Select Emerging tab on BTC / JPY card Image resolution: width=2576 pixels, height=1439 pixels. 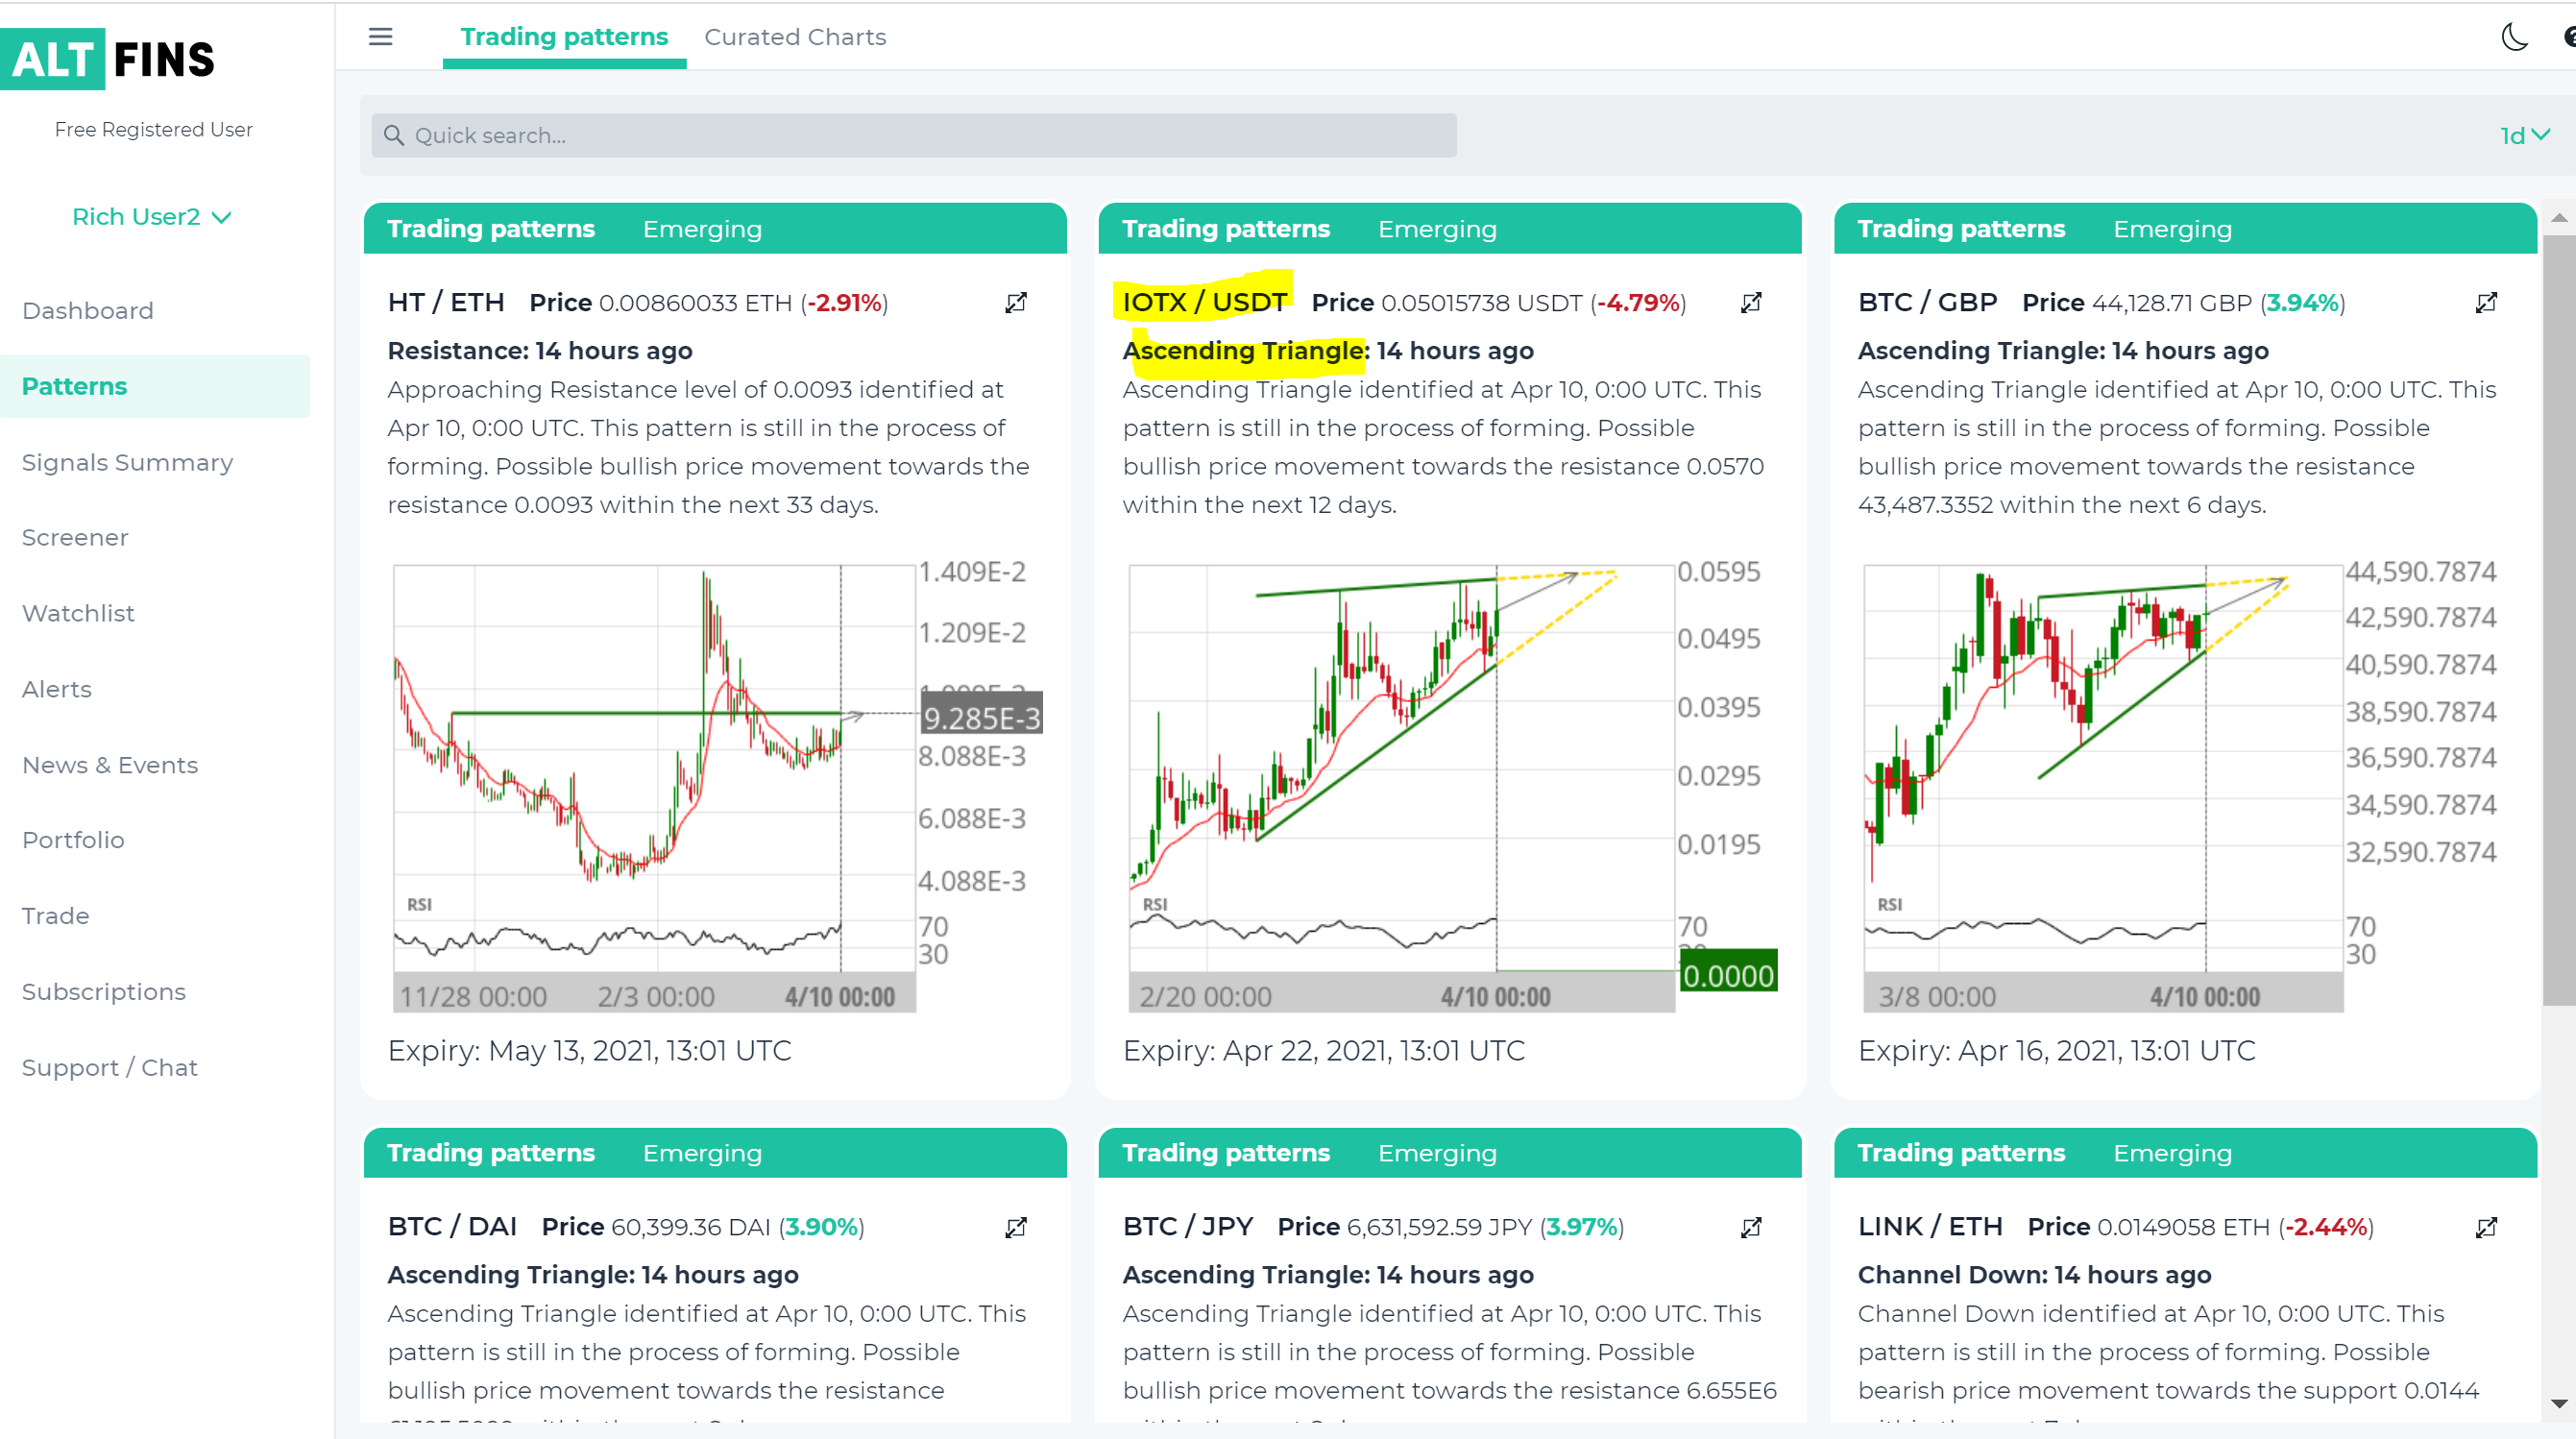point(1437,1153)
